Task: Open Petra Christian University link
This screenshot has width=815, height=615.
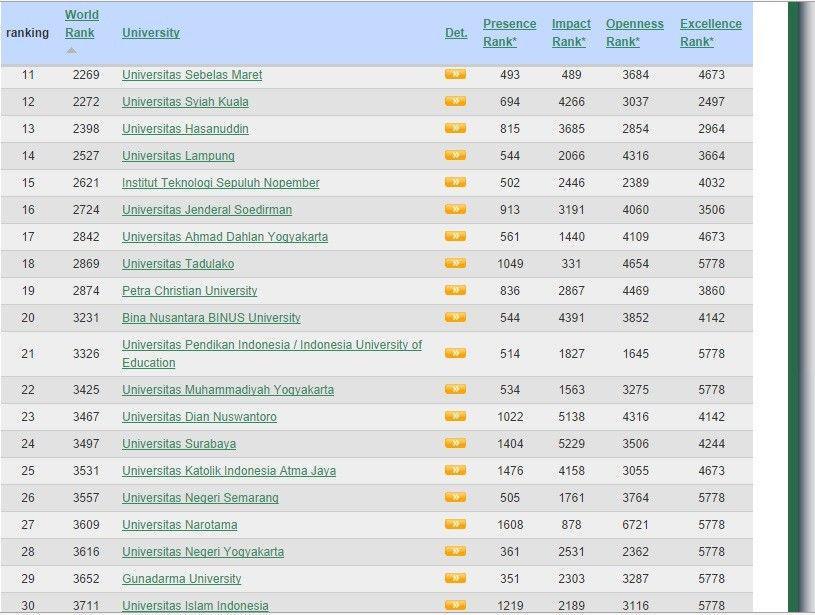Action: (x=190, y=291)
